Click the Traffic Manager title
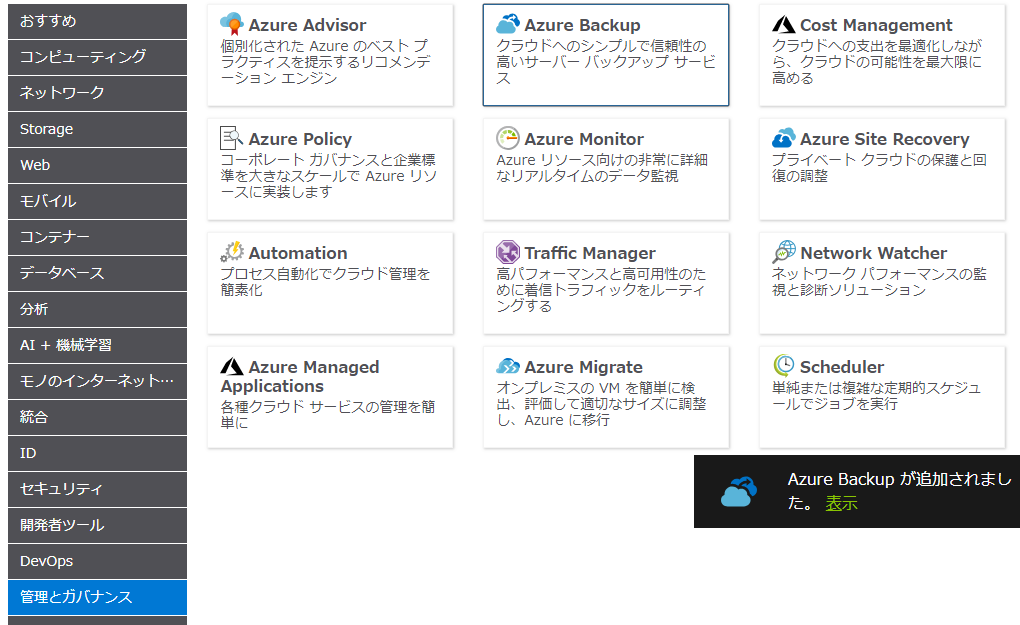The height and width of the screenshot is (625, 1020). pyautogui.click(x=590, y=253)
